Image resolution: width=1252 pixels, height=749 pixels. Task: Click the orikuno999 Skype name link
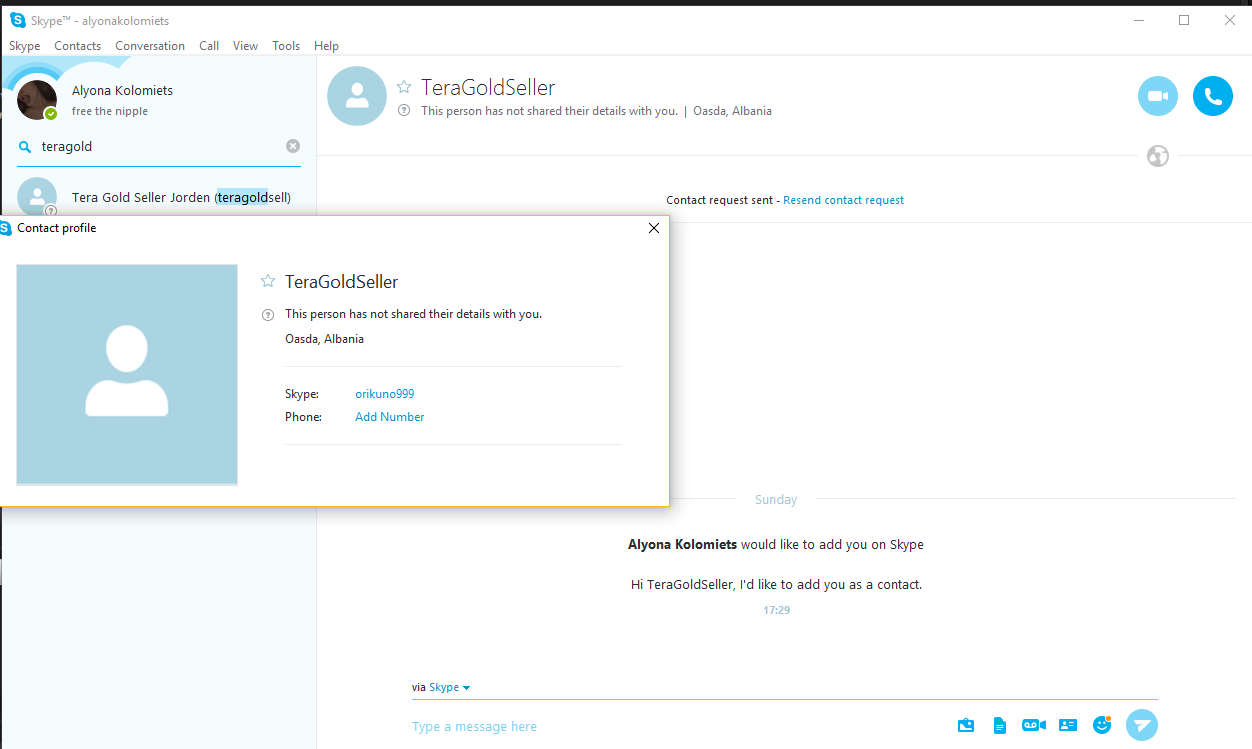point(385,394)
